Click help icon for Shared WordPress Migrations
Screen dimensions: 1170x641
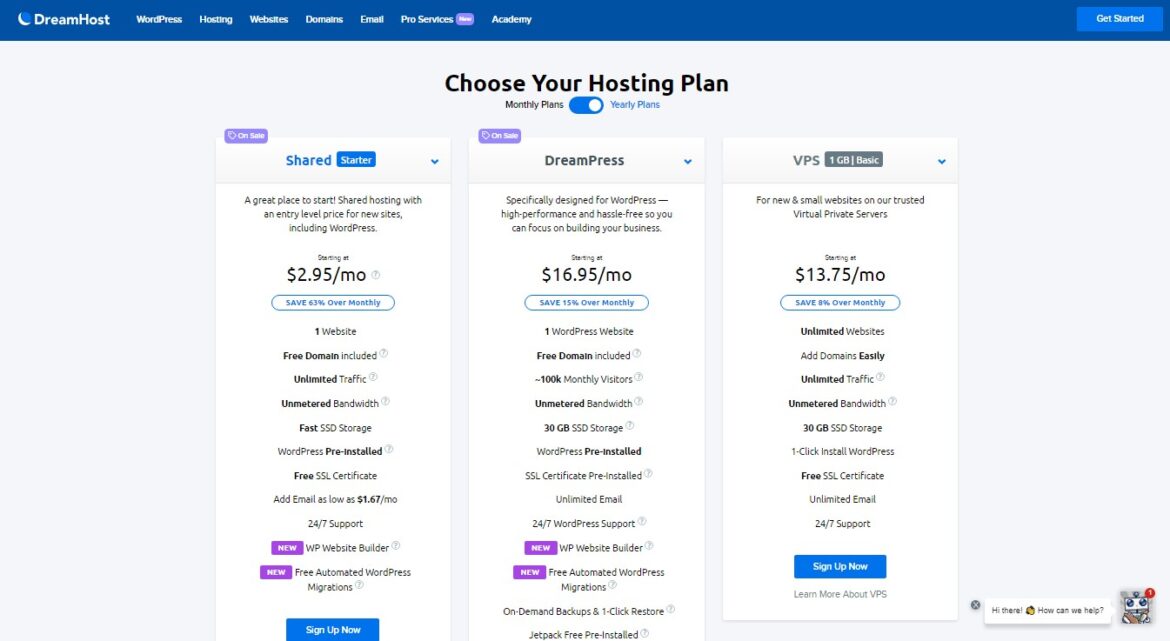click(x=359, y=585)
